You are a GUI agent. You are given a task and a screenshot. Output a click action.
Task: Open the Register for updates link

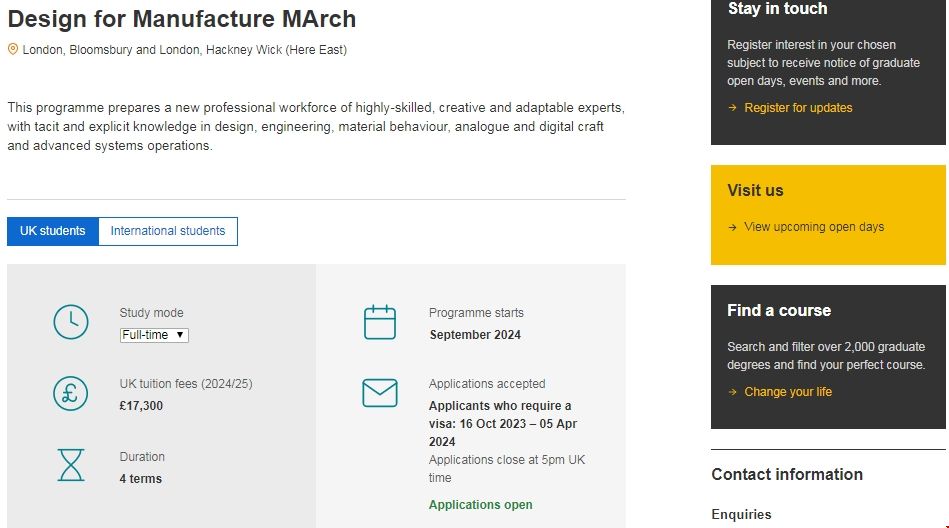798,108
